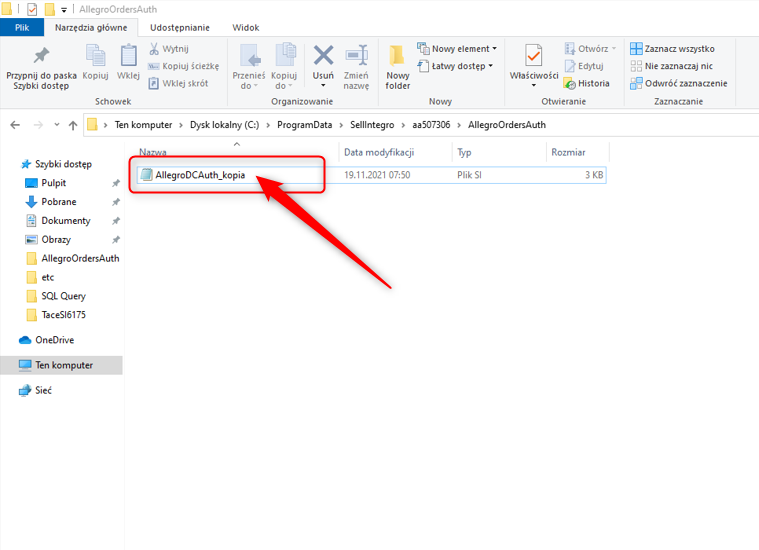The width and height of the screenshot is (759, 550).
Task: Click Zmień nazwę rename icon
Action: (356, 56)
